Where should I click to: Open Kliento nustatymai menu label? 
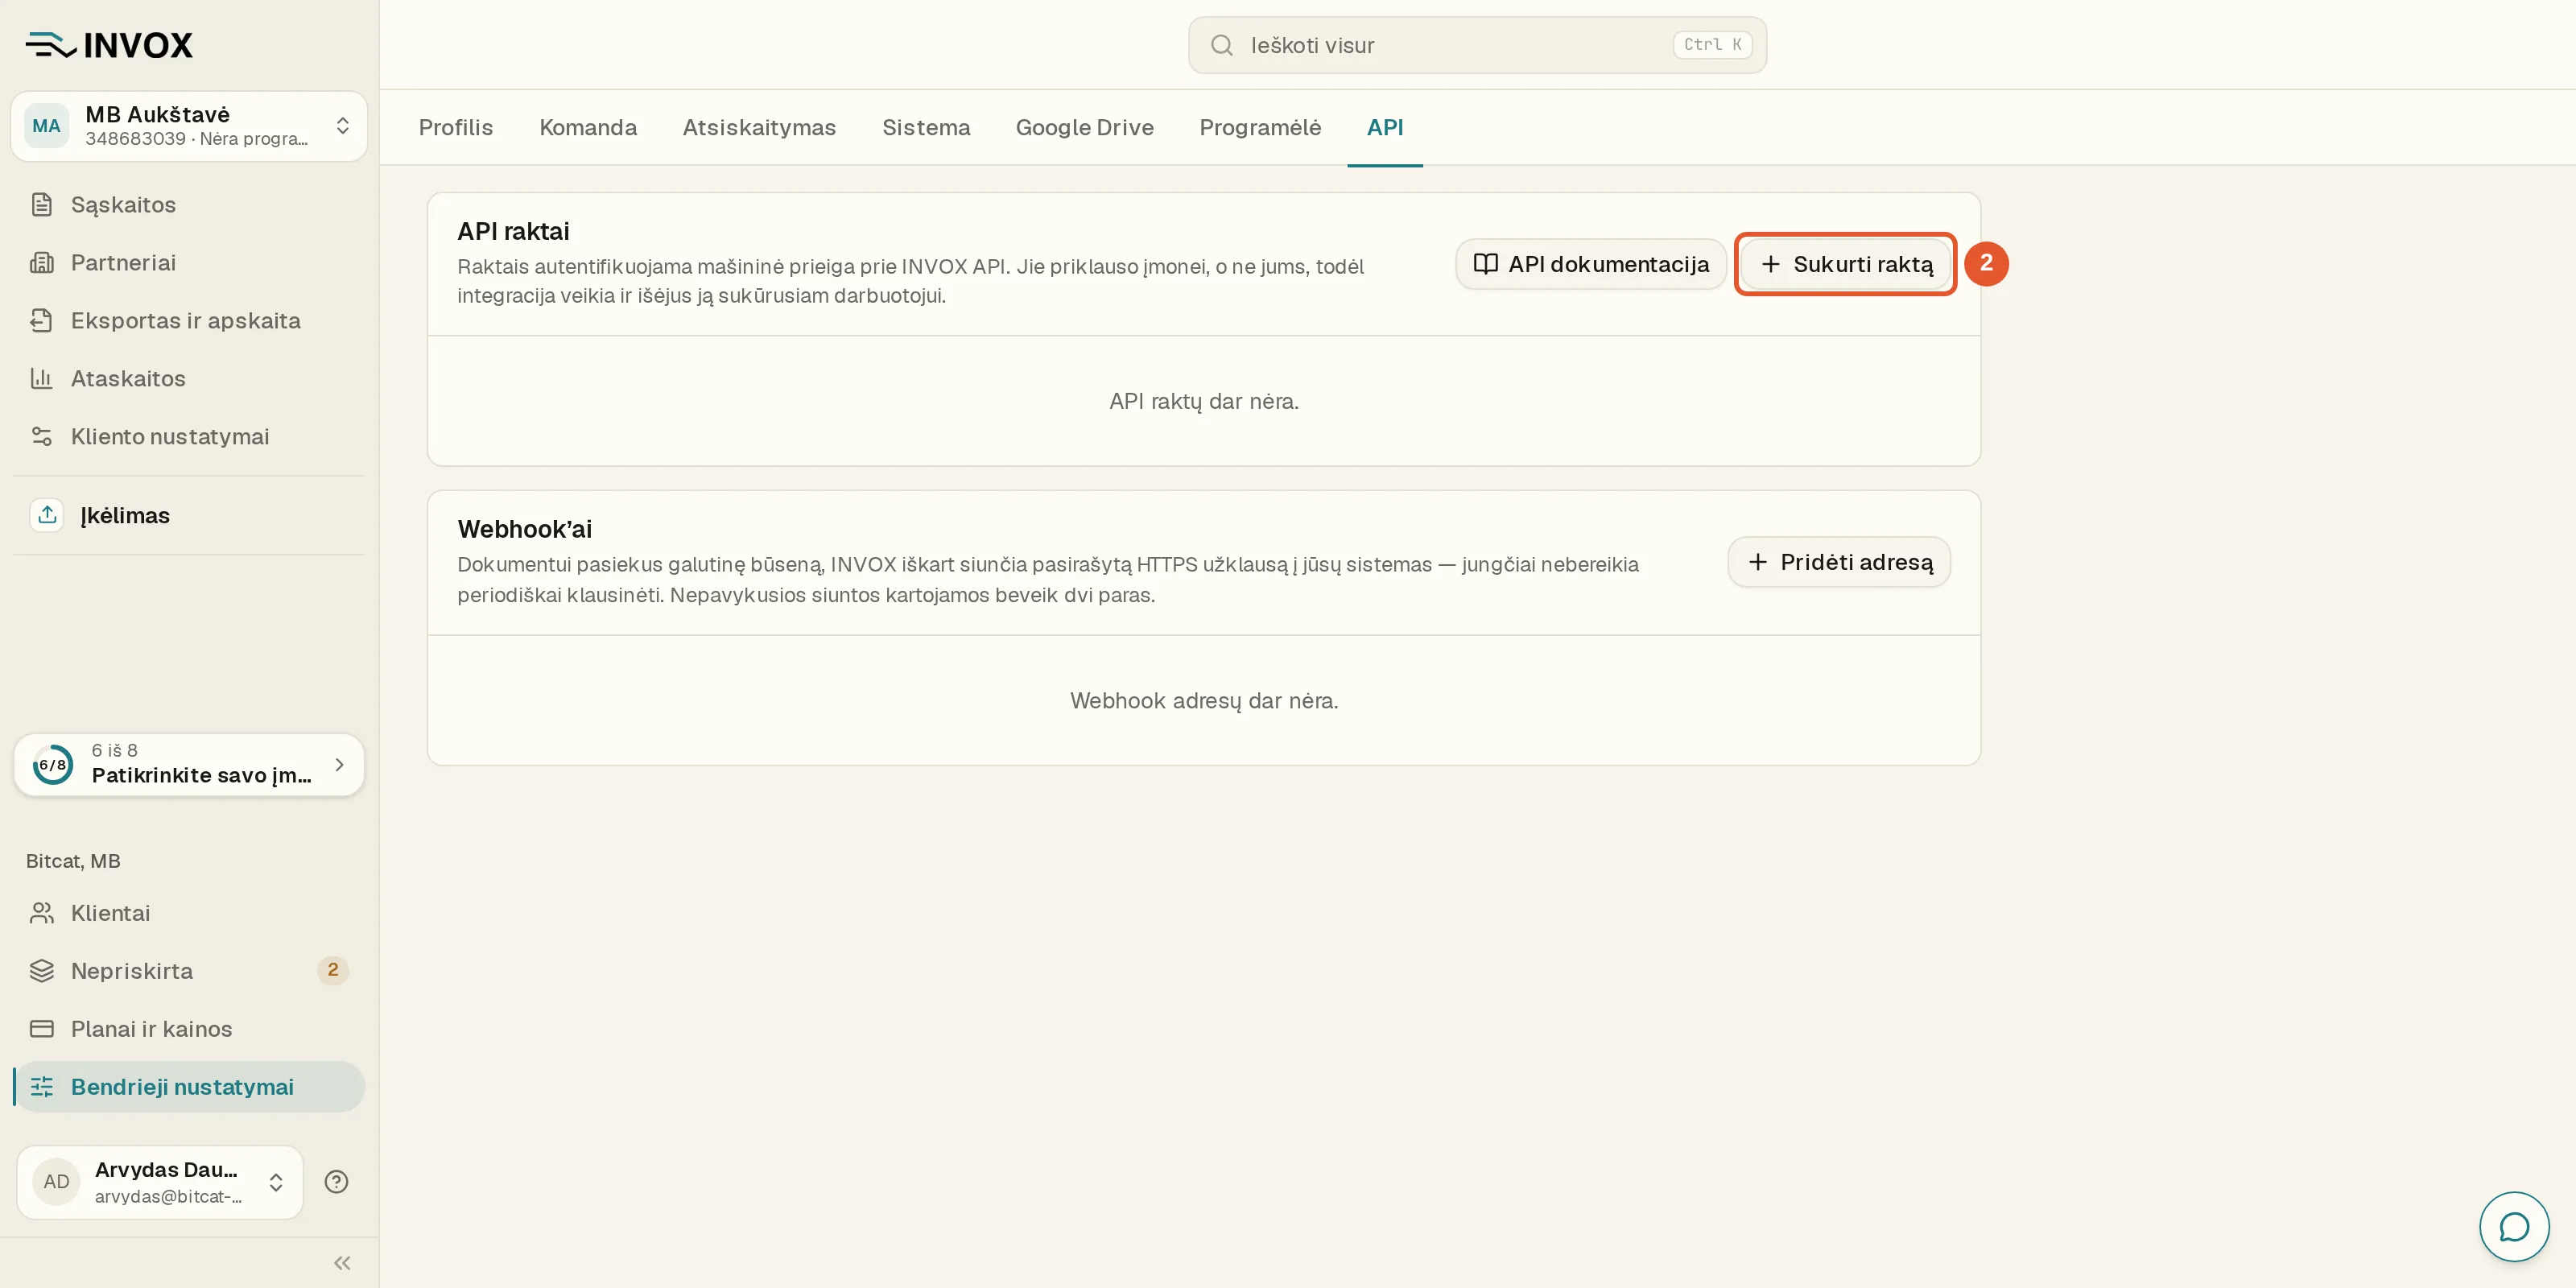(x=170, y=436)
